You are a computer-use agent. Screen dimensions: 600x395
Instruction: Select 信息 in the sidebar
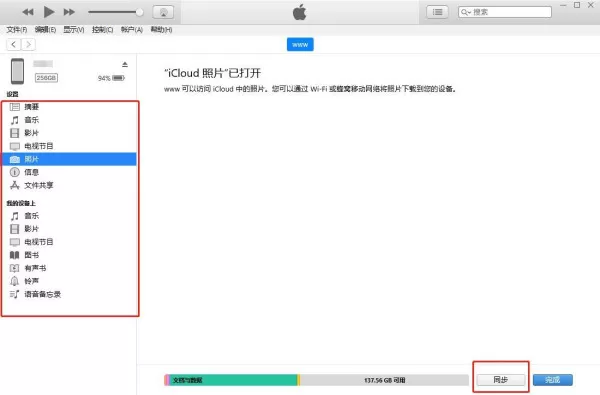tap(69, 172)
